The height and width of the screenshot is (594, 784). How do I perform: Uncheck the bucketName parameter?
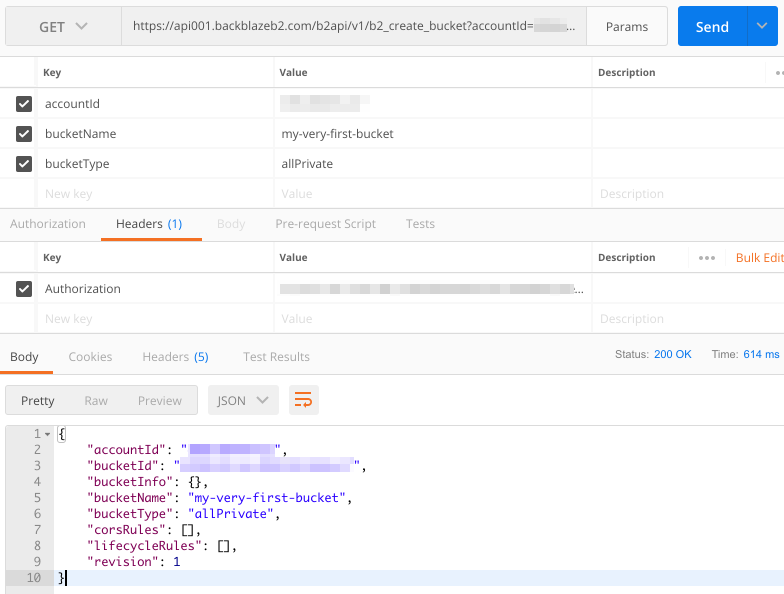point(24,134)
